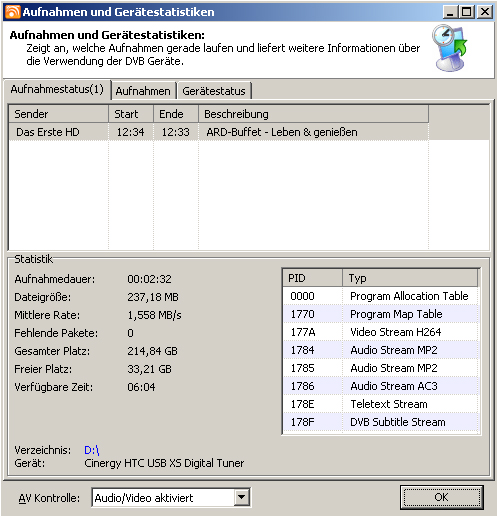
Task: Maximize the Aufnahmen und Gerätestatistiken window
Action: click(x=467, y=12)
